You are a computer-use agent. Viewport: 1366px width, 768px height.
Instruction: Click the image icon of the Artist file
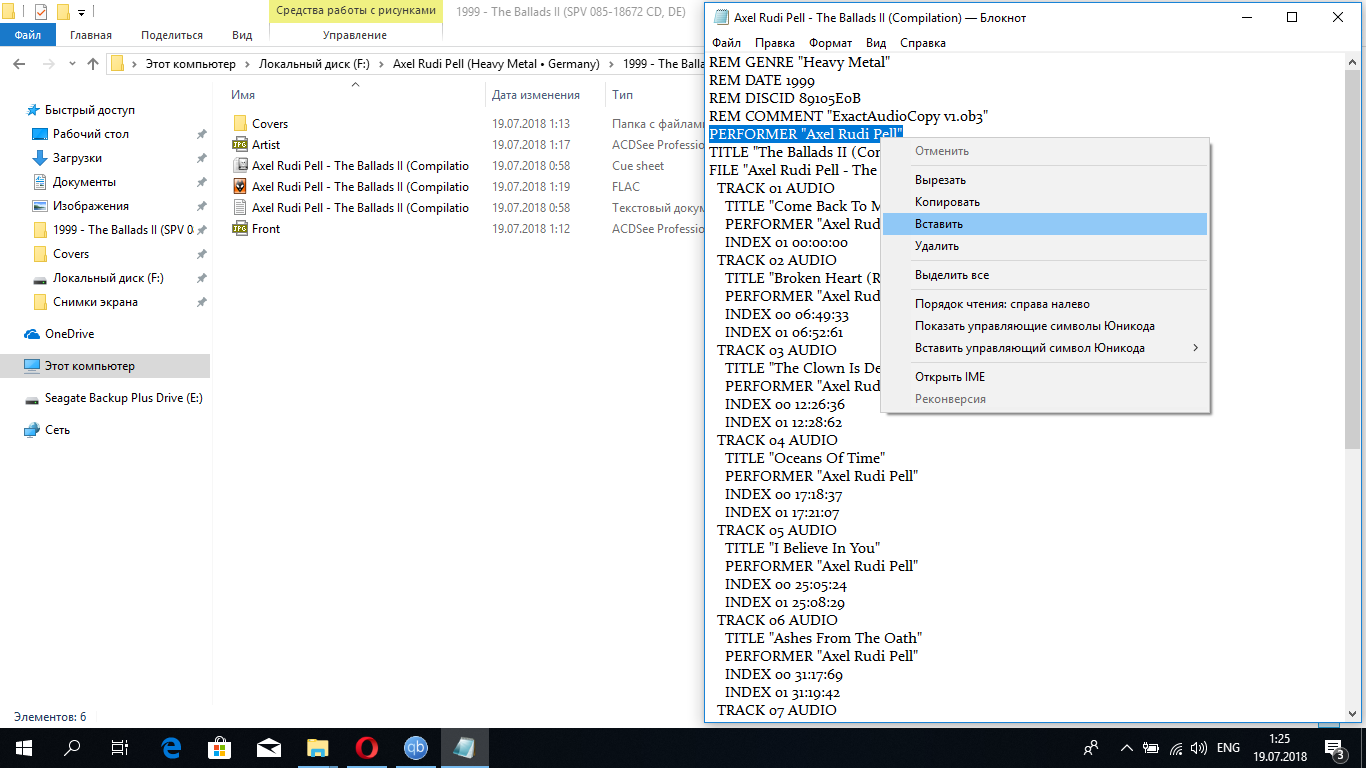point(240,145)
